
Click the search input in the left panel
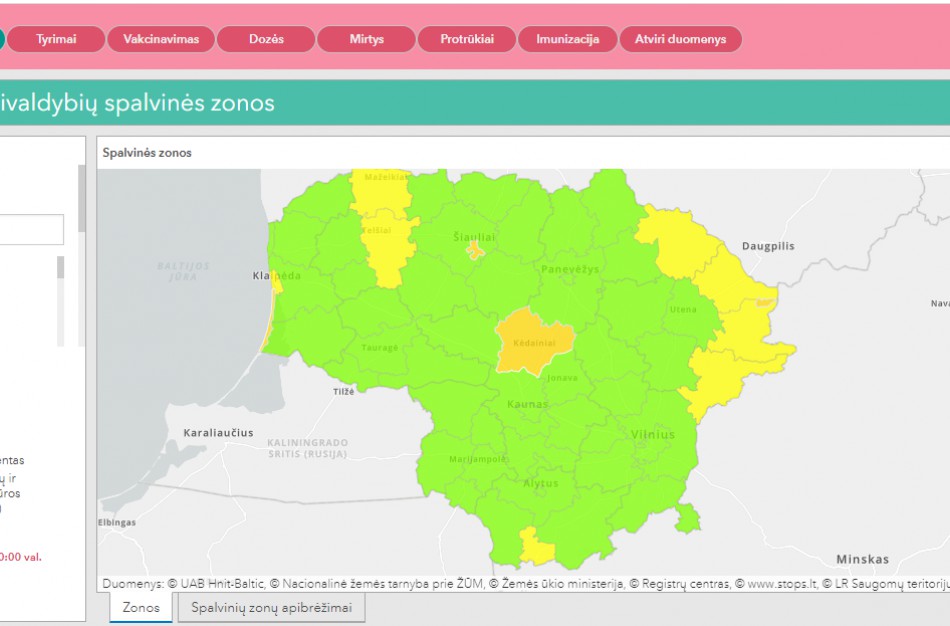[x=32, y=229]
